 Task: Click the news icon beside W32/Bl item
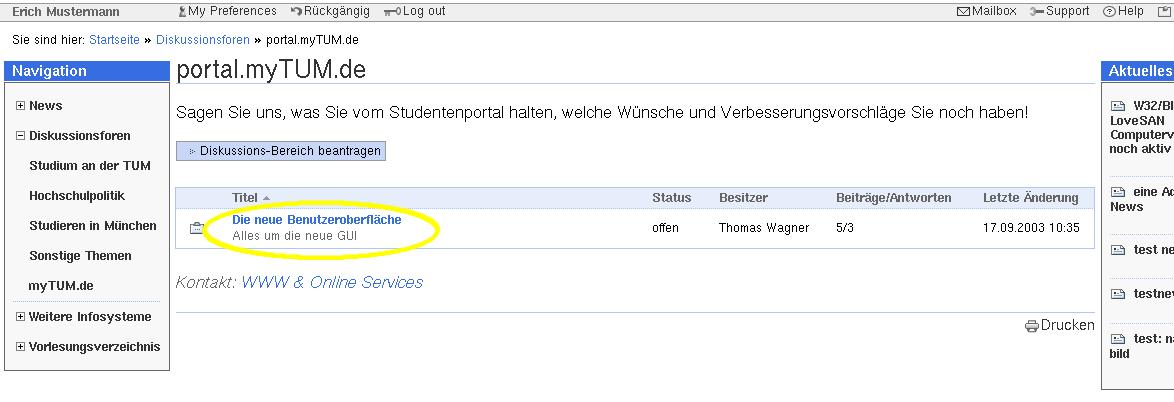pyautogui.click(x=1118, y=106)
